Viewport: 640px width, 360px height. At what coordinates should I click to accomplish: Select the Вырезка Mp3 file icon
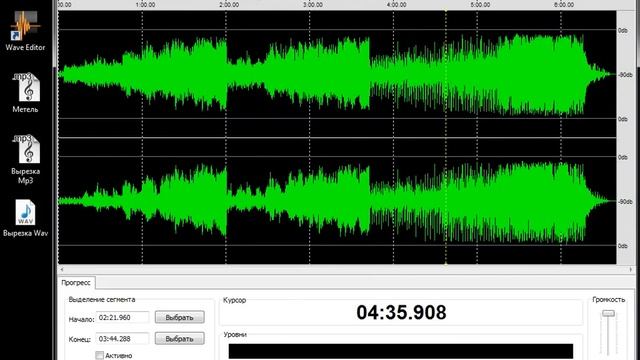click(26, 159)
